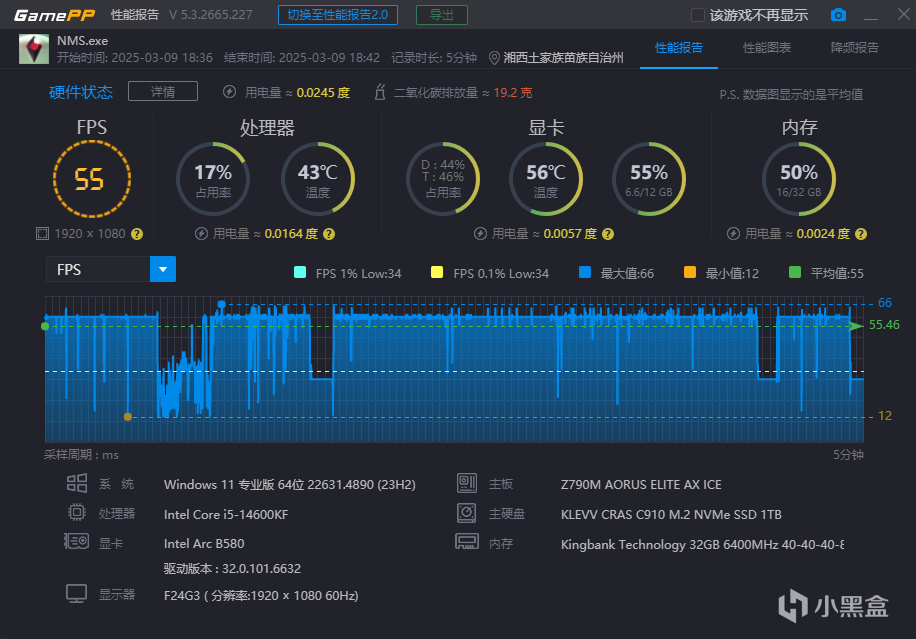Click the GPU usage D:44% gauge
The height and width of the screenshot is (639, 916).
pyautogui.click(x=443, y=179)
